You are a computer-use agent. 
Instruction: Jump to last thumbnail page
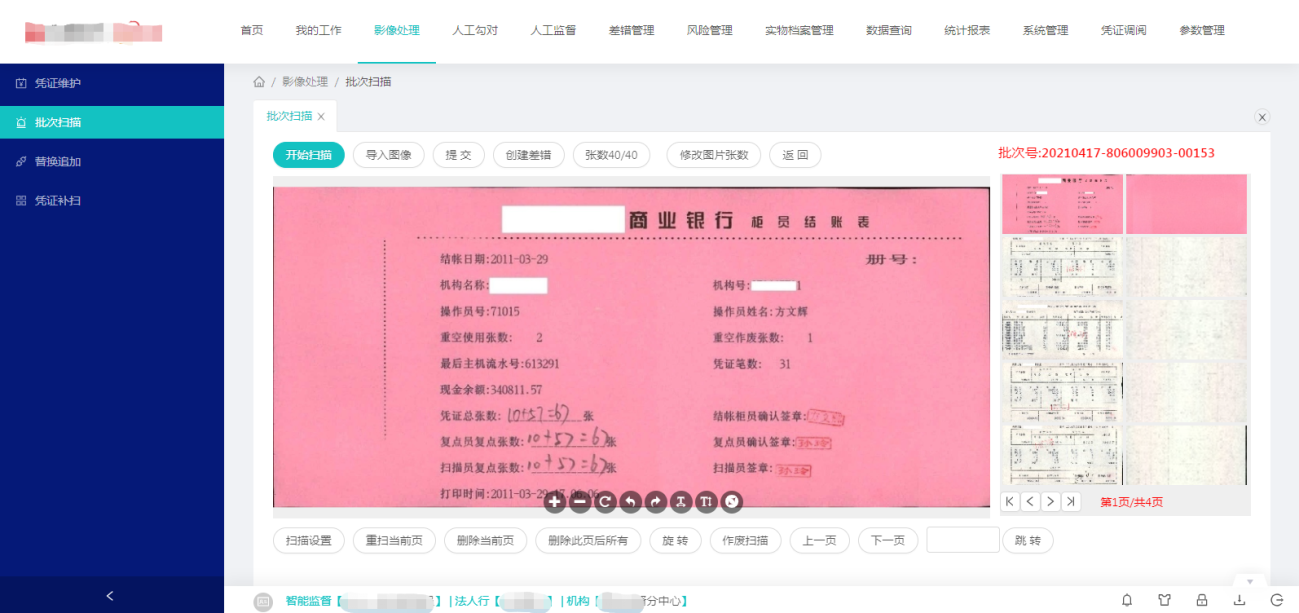pyautogui.click(x=1072, y=501)
